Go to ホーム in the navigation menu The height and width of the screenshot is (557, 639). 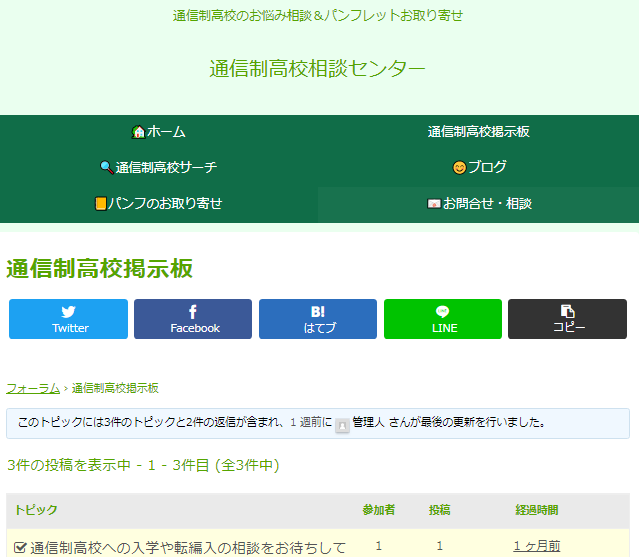point(159,132)
